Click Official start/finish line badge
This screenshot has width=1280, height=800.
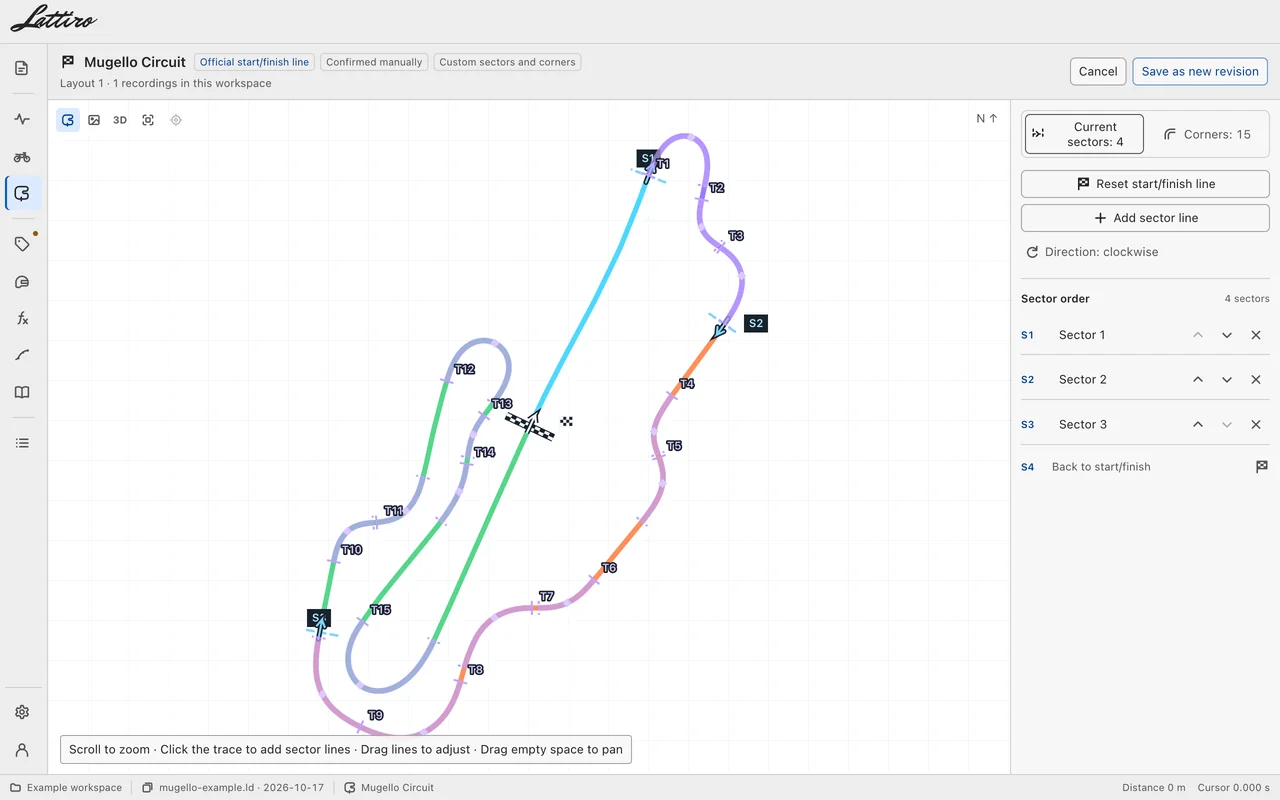click(x=254, y=62)
